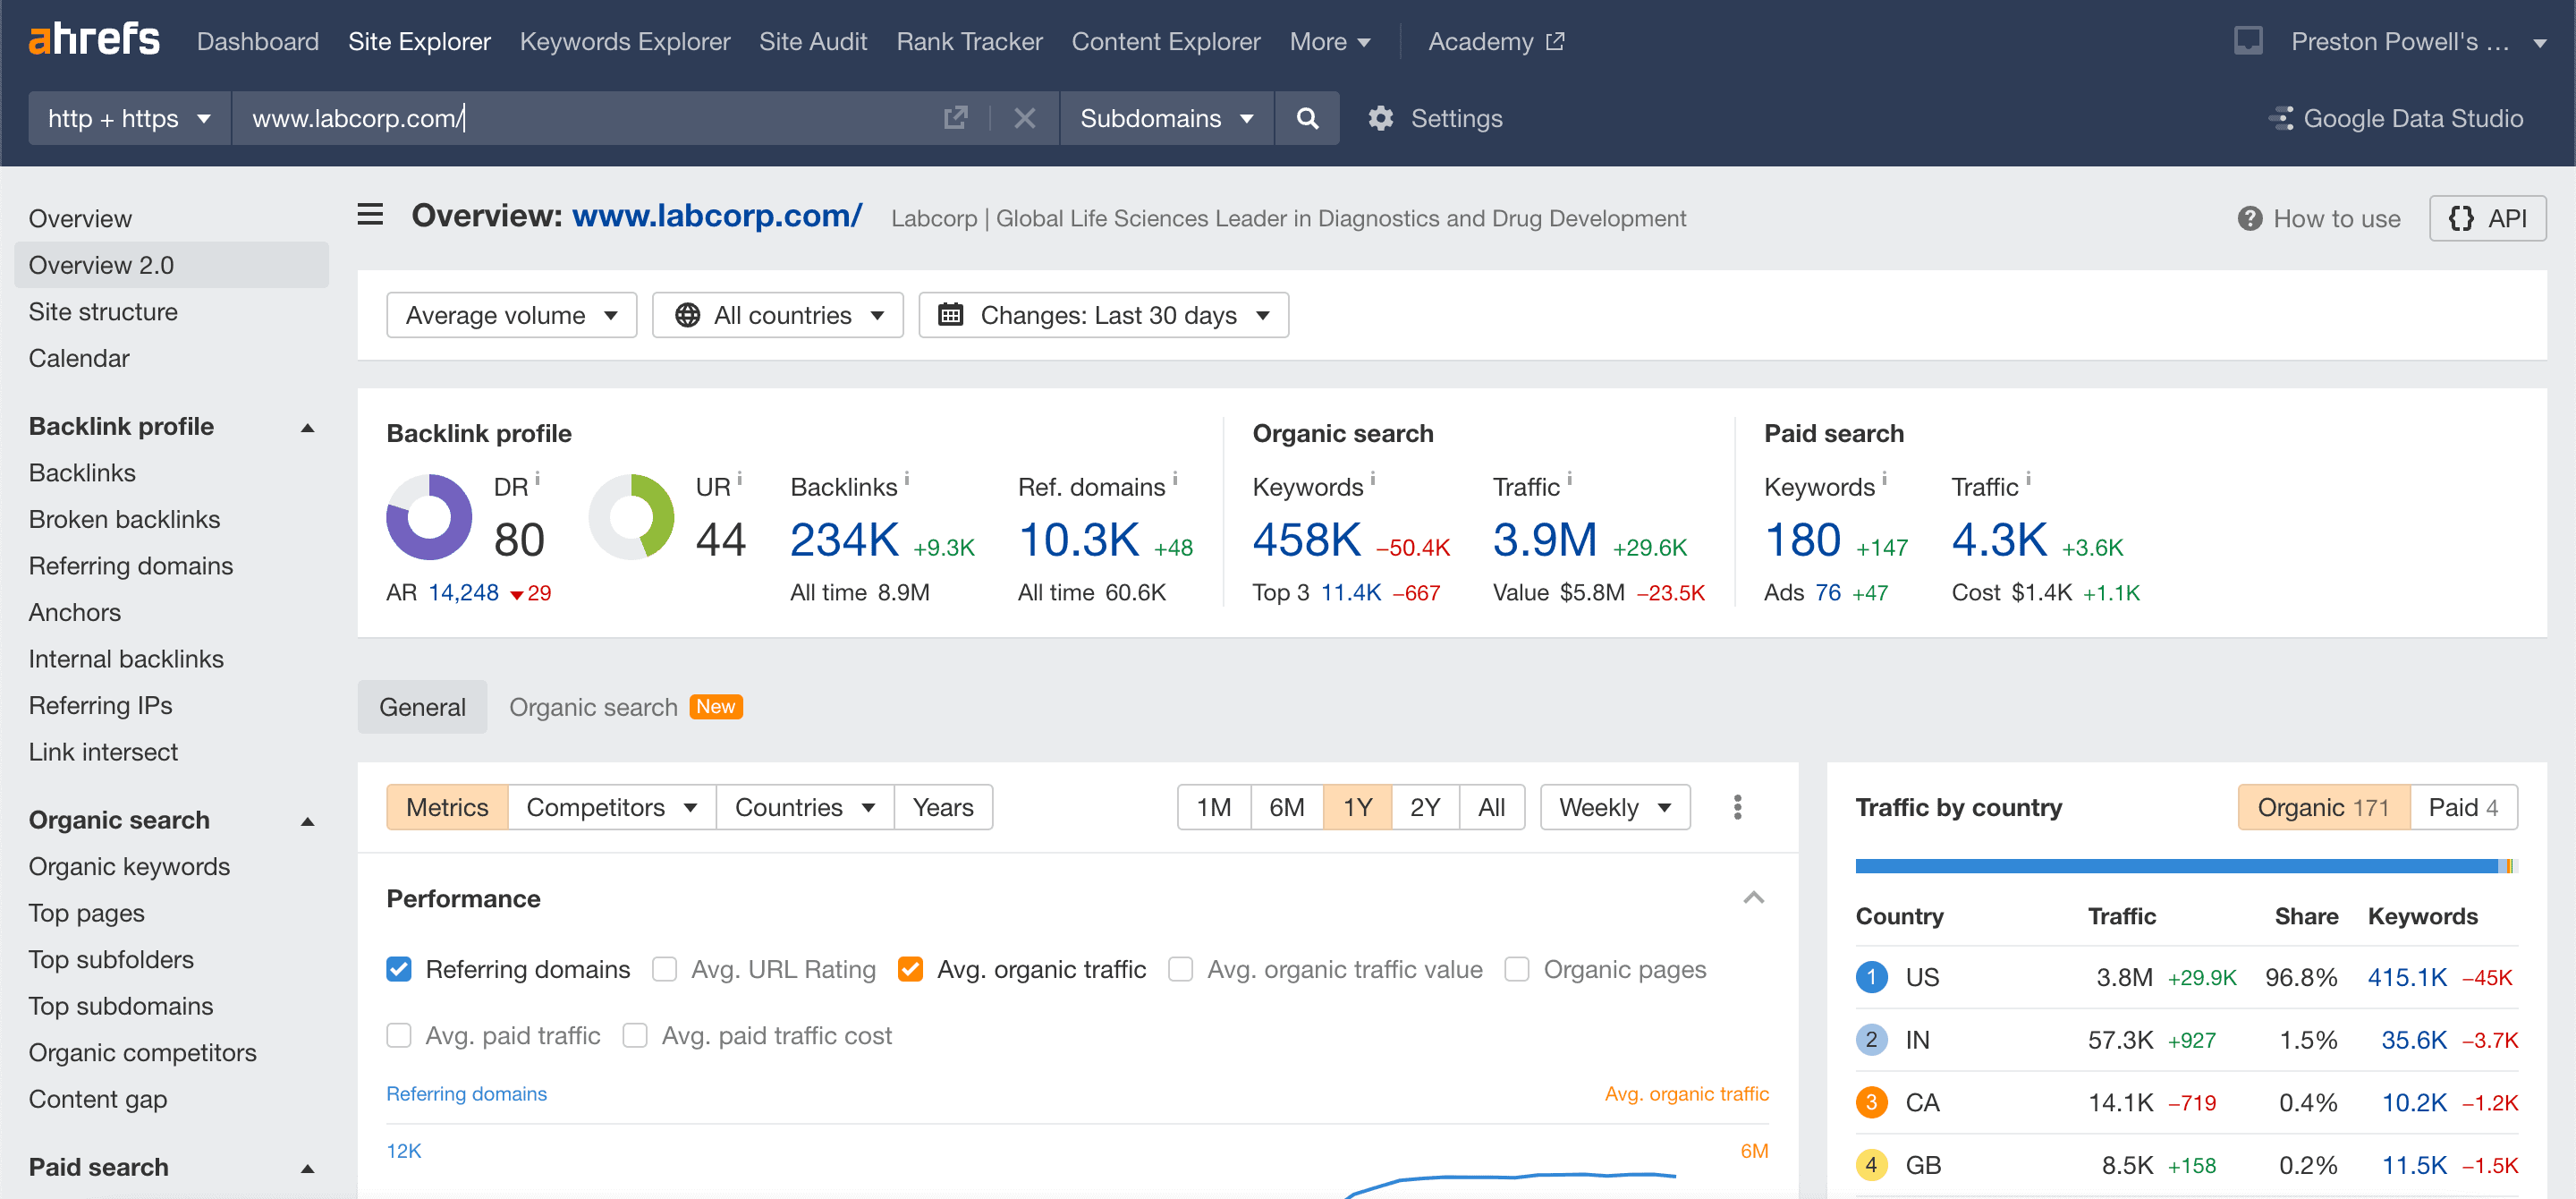Click the calendar icon in Changes filter
2576x1199 pixels.
tap(950, 315)
